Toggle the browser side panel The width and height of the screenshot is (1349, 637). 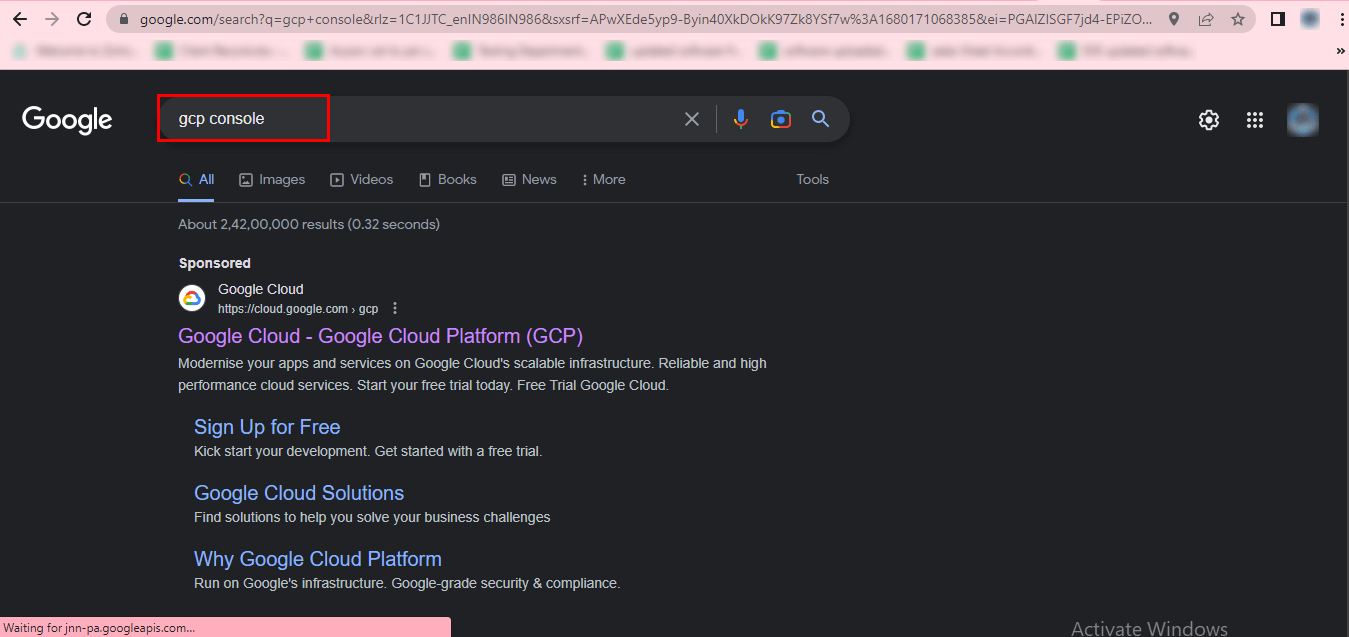click(1277, 19)
